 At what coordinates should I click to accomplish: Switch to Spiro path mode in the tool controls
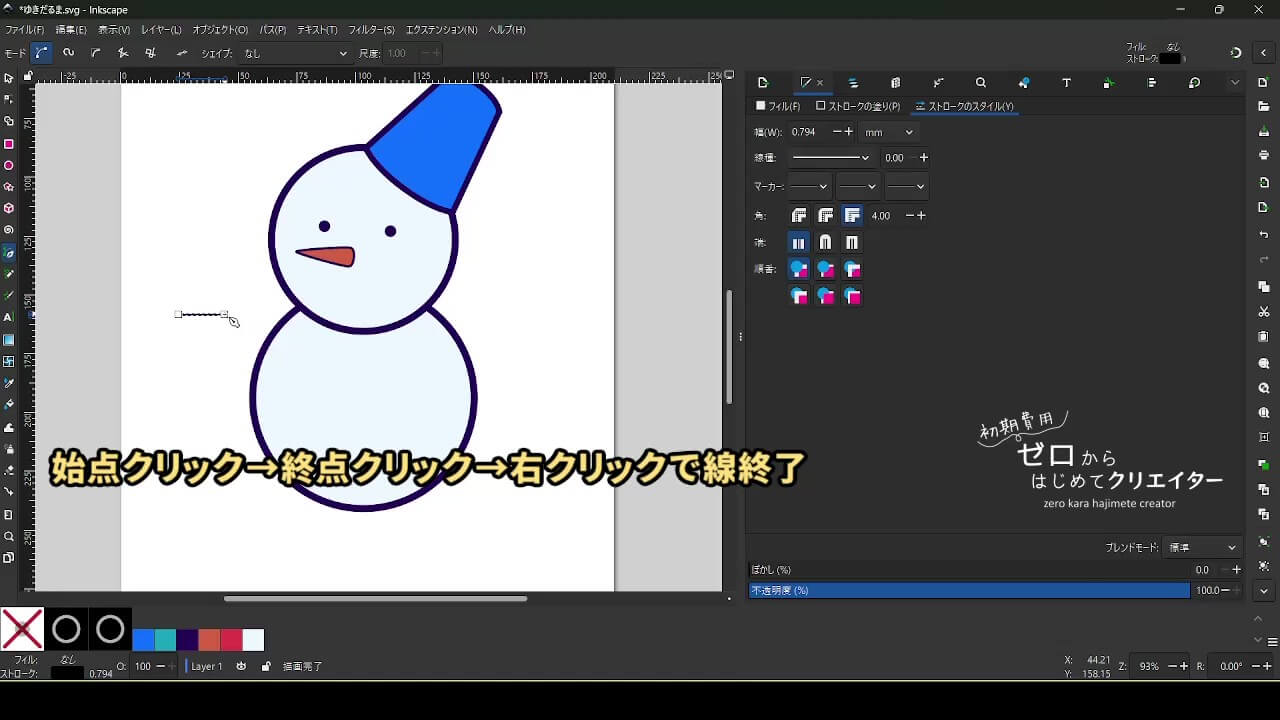[x=68, y=53]
